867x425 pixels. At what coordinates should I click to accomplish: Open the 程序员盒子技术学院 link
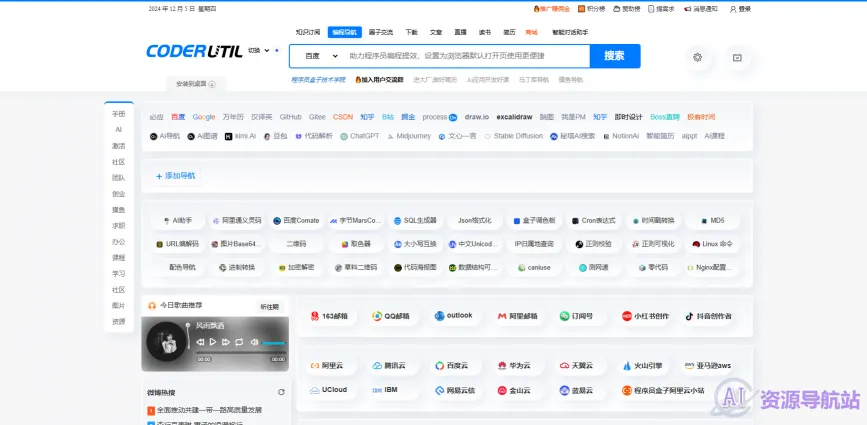pos(318,80)
